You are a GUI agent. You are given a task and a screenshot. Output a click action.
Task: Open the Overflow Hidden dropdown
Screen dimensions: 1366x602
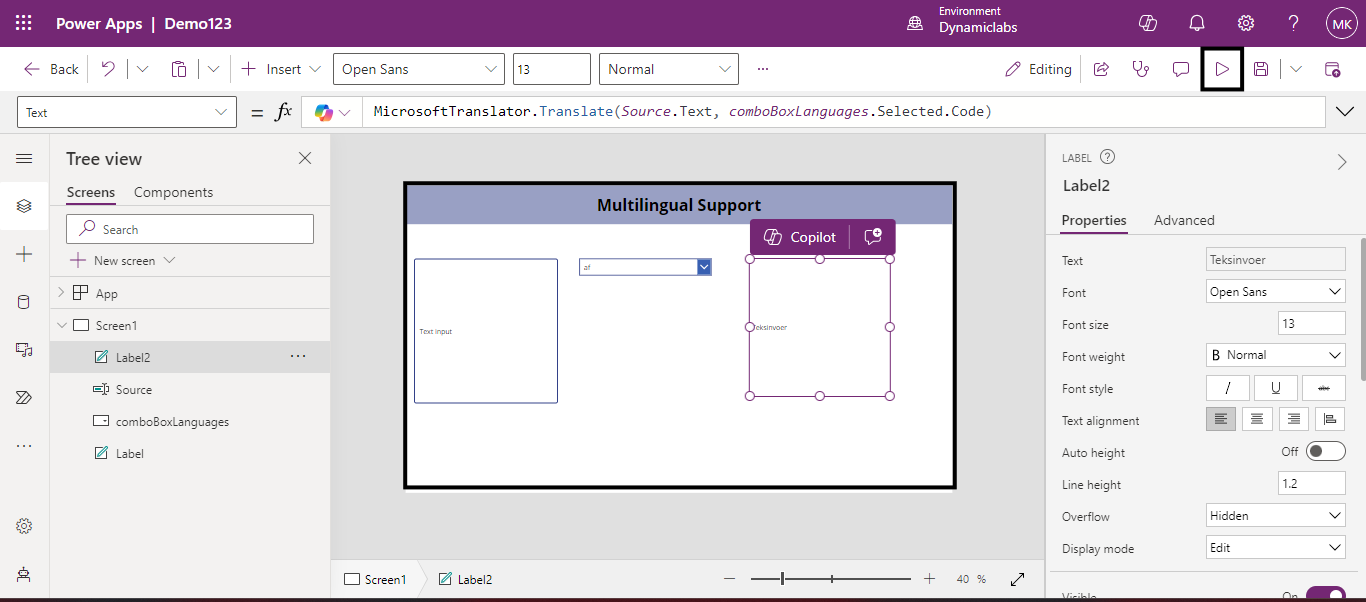[1275, 516]
